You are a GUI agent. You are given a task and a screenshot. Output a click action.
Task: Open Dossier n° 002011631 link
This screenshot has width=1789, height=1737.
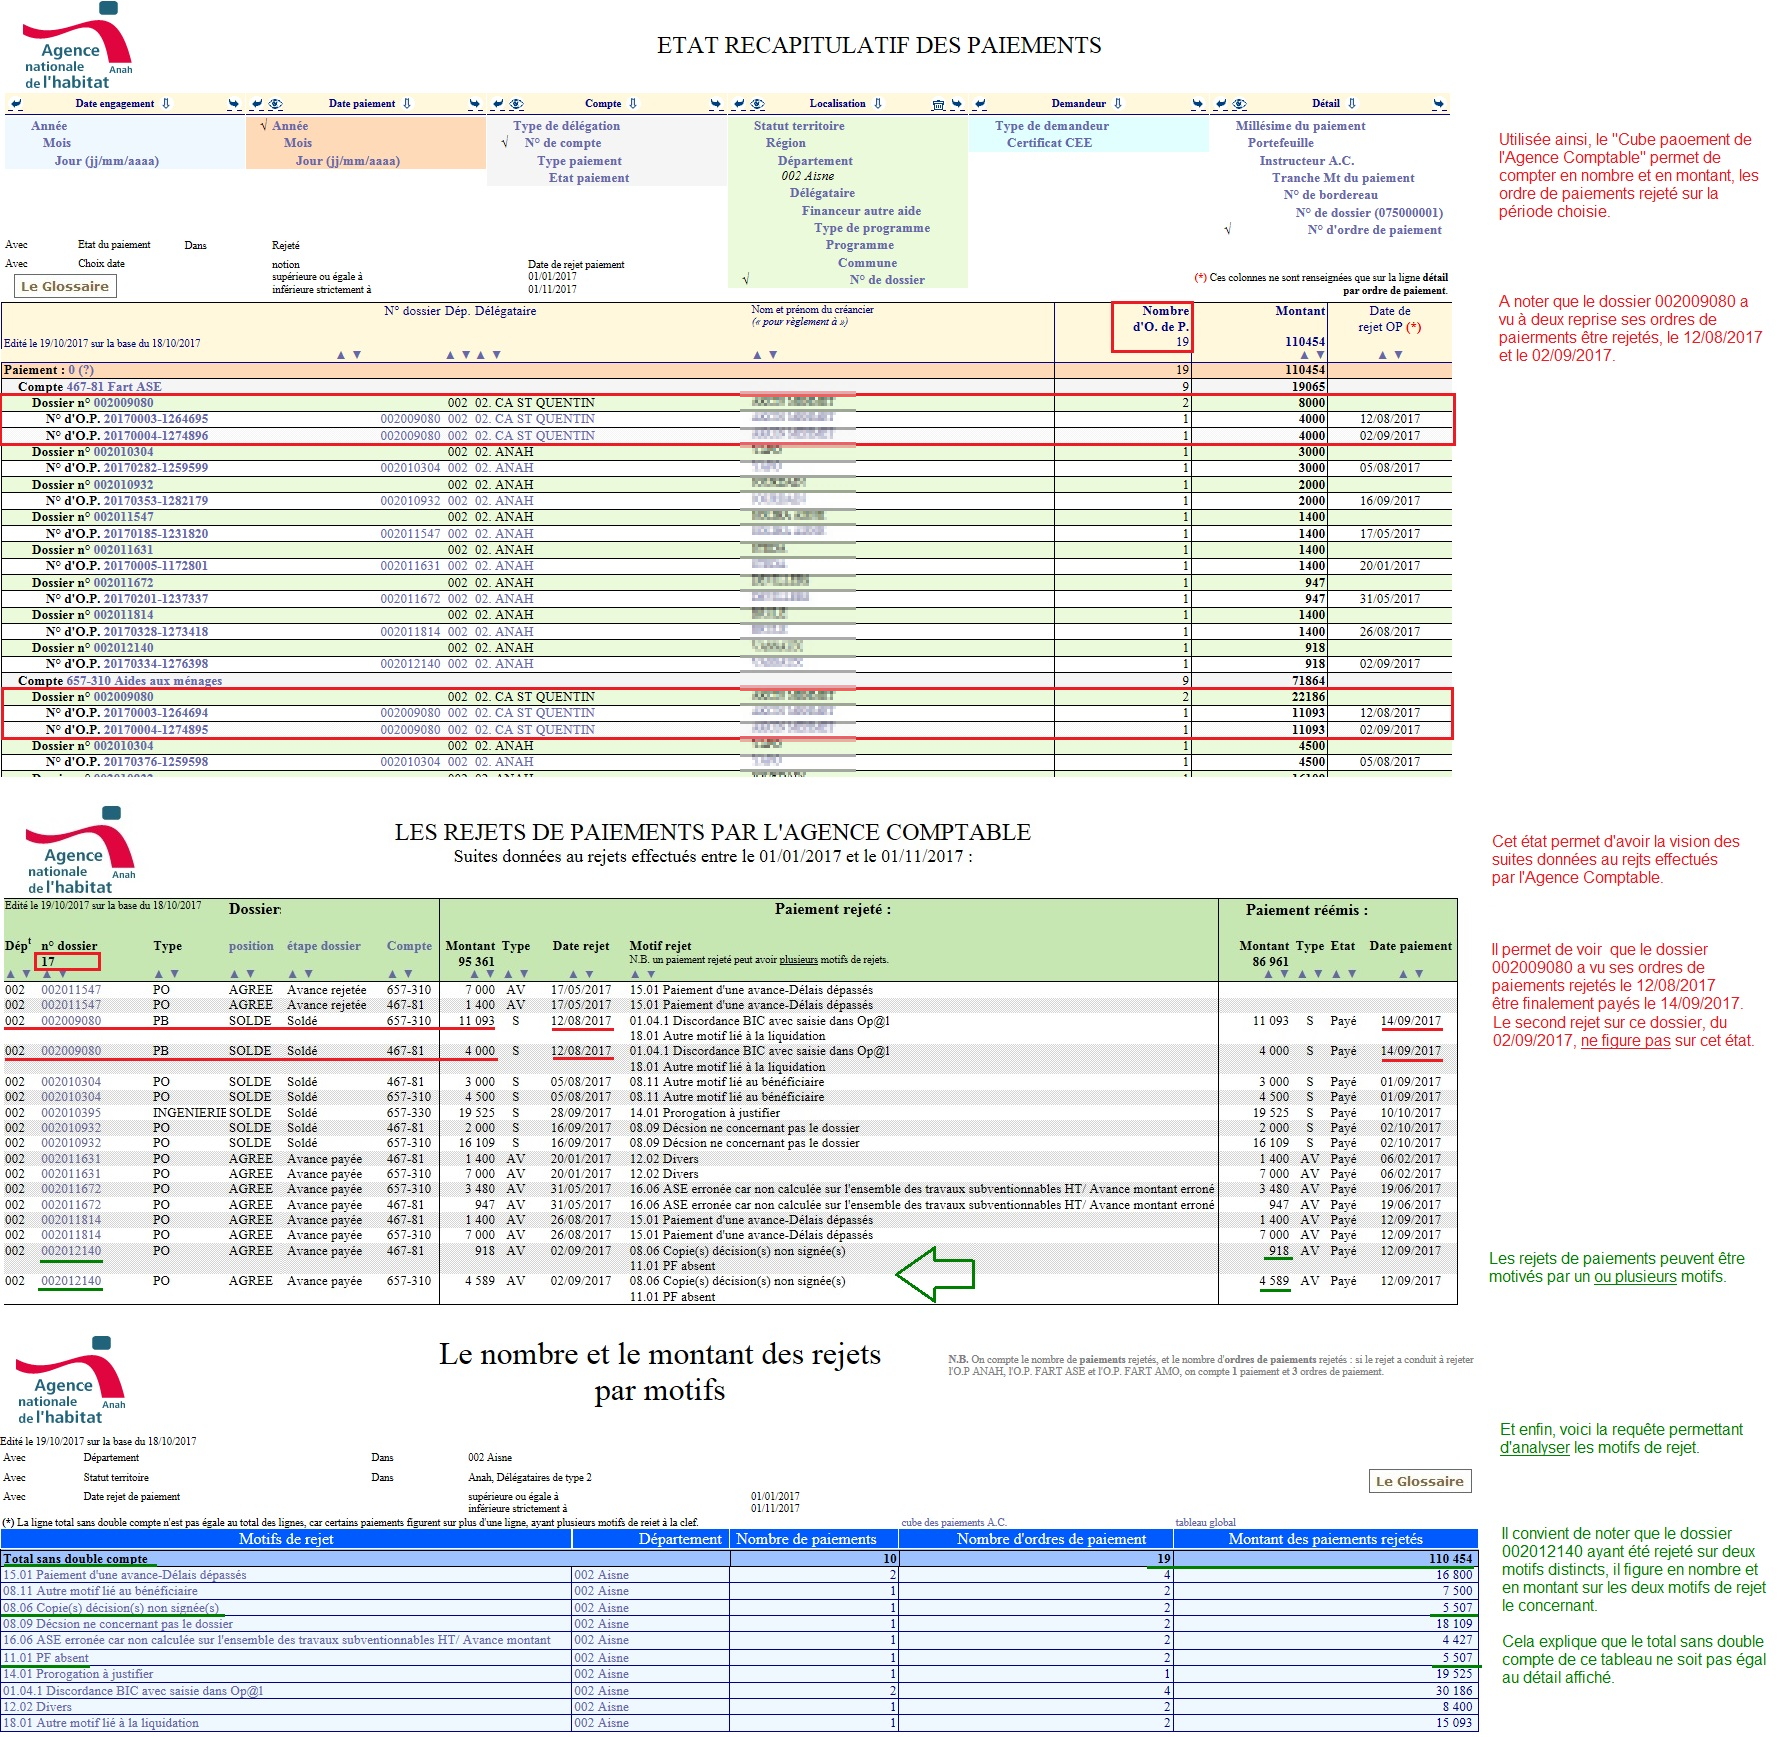click(123, 550)
